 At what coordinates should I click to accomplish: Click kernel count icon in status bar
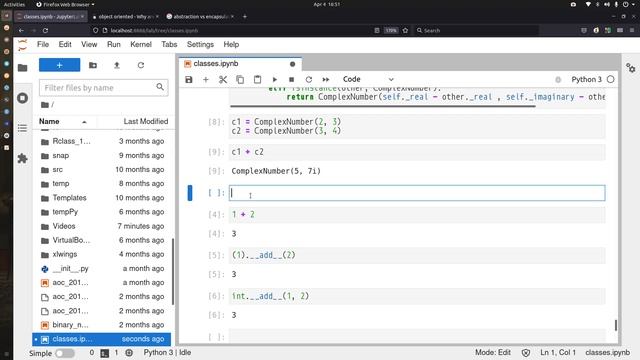pyautogui.click(x=129, y=353)
